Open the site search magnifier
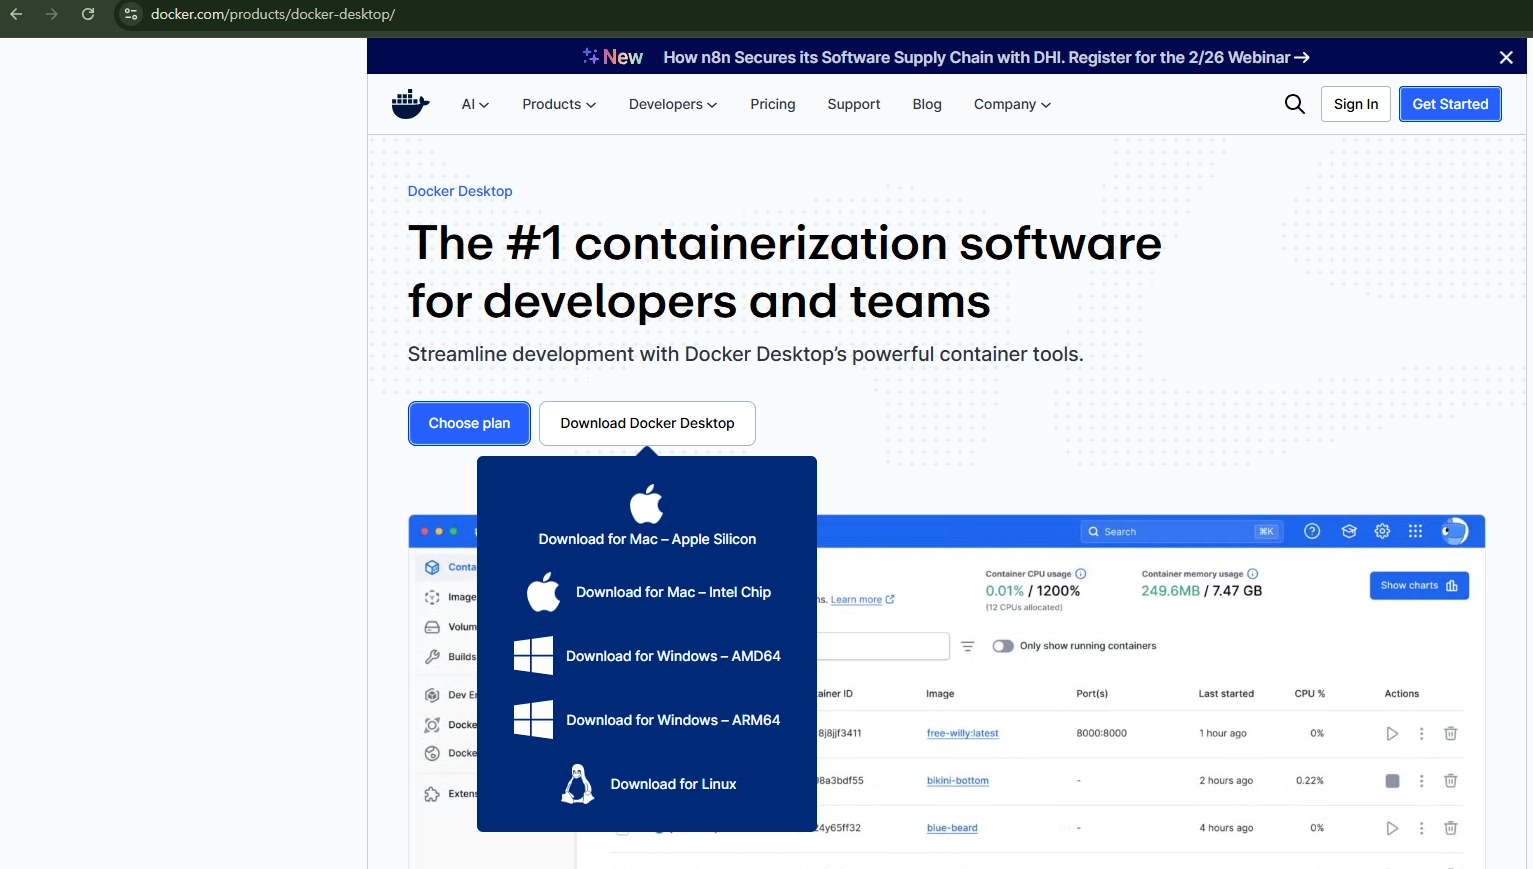This screenshot has width=1533, height=869. tap(1294, 104)
